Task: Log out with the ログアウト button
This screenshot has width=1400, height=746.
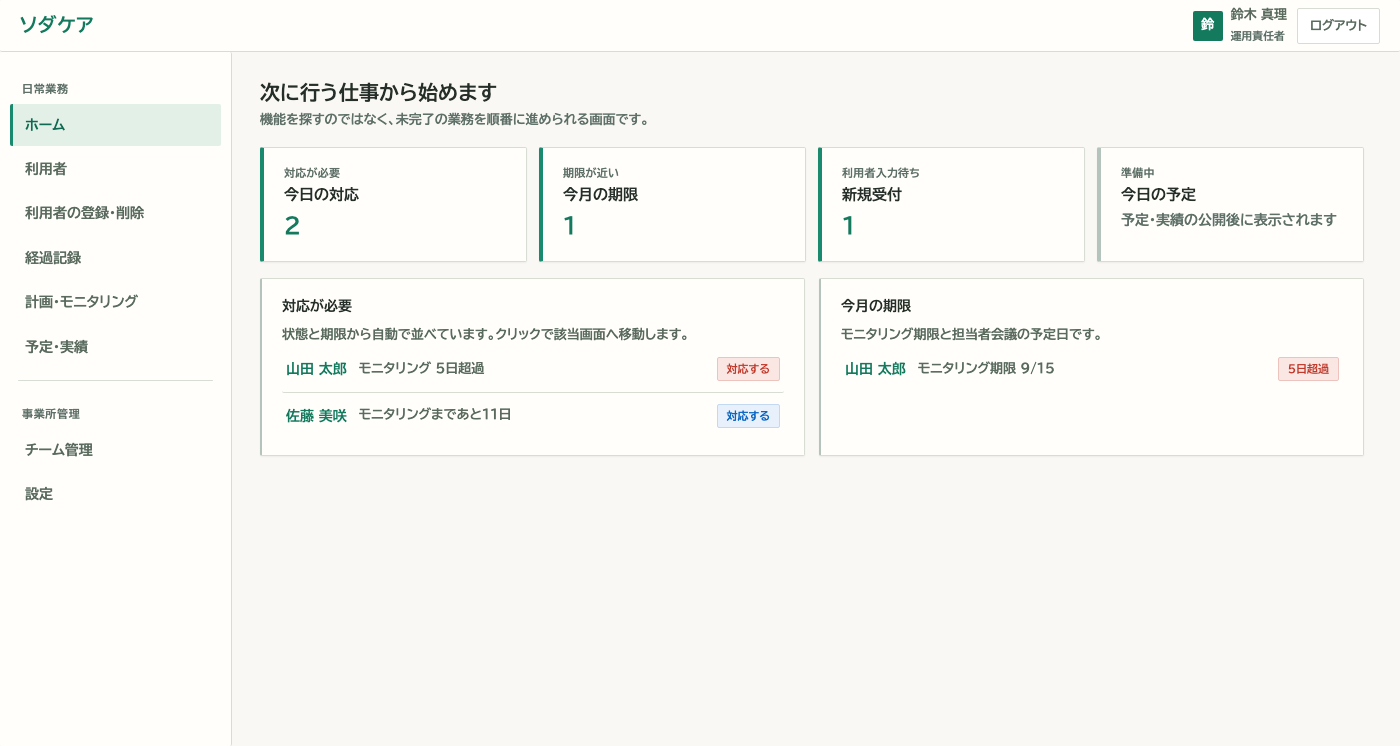Action: [x=1338, y=26]
